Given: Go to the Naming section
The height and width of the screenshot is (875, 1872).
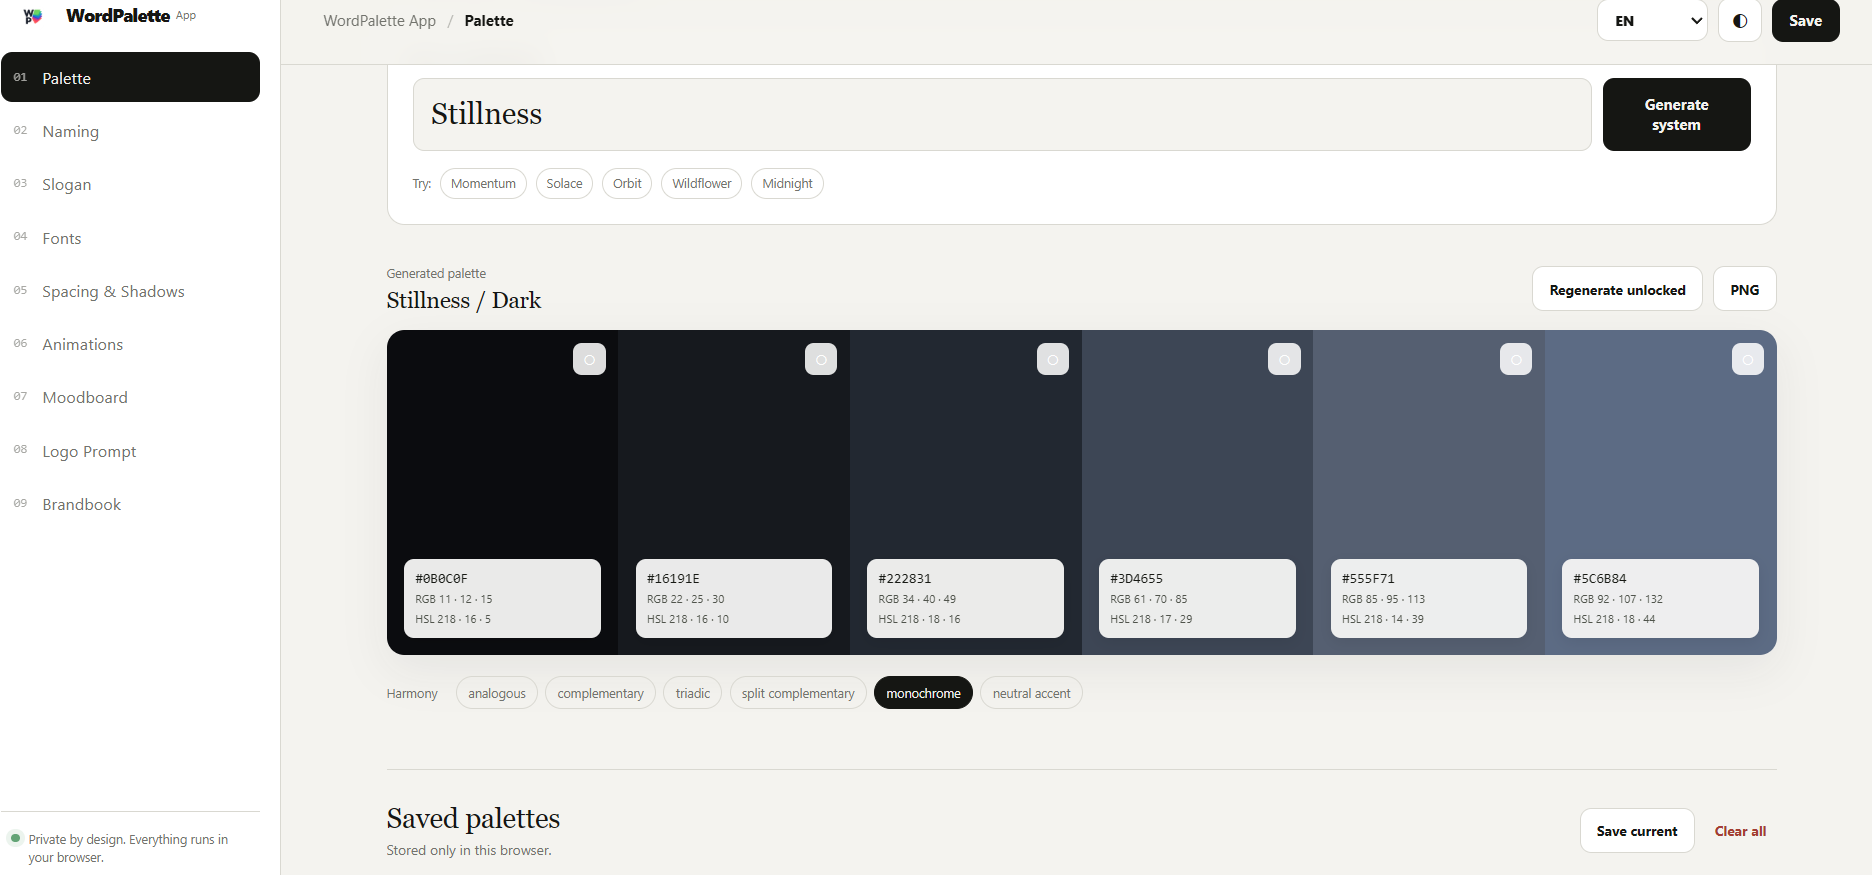Looking at the screenshot, I should 130,131.
